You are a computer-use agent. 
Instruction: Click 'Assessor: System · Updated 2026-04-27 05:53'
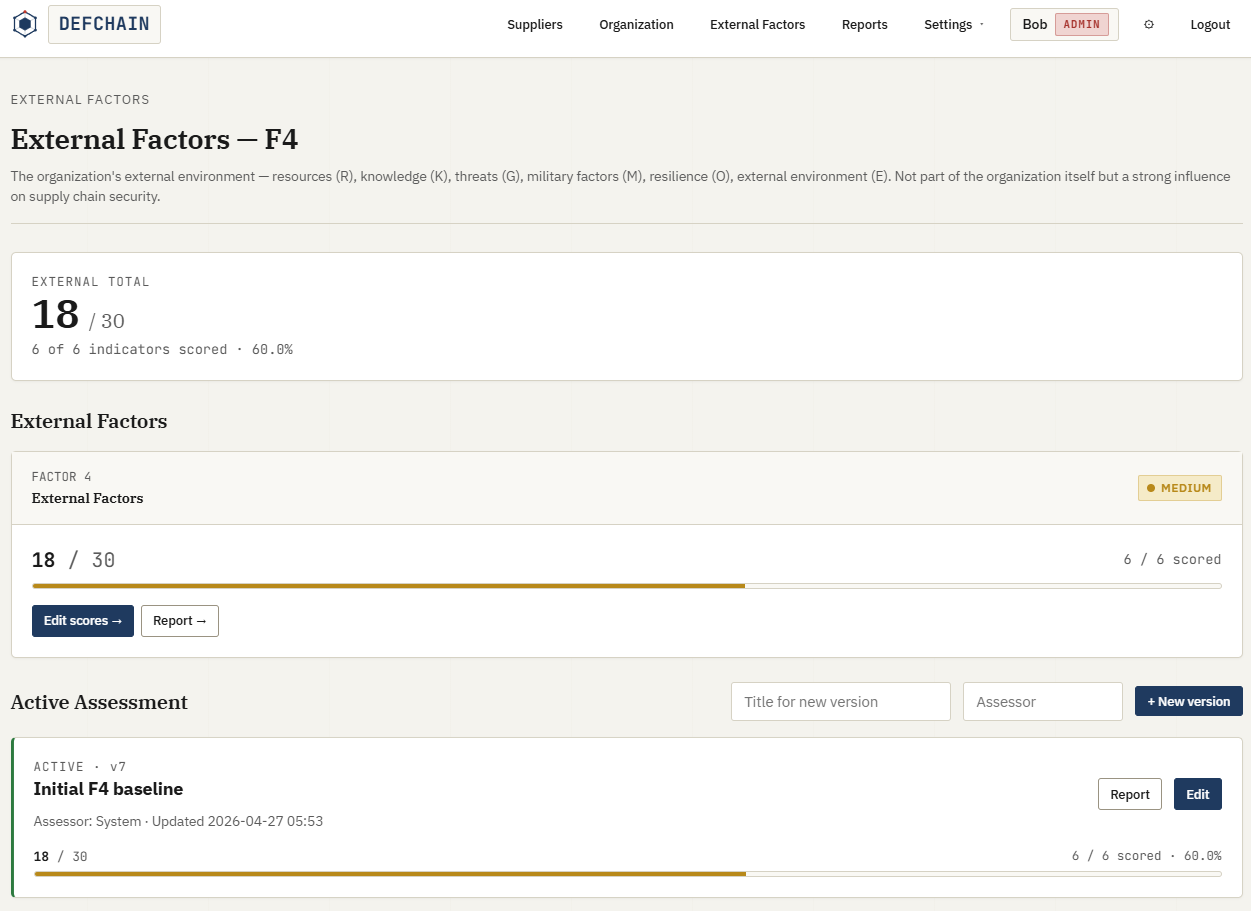point(178,822)
